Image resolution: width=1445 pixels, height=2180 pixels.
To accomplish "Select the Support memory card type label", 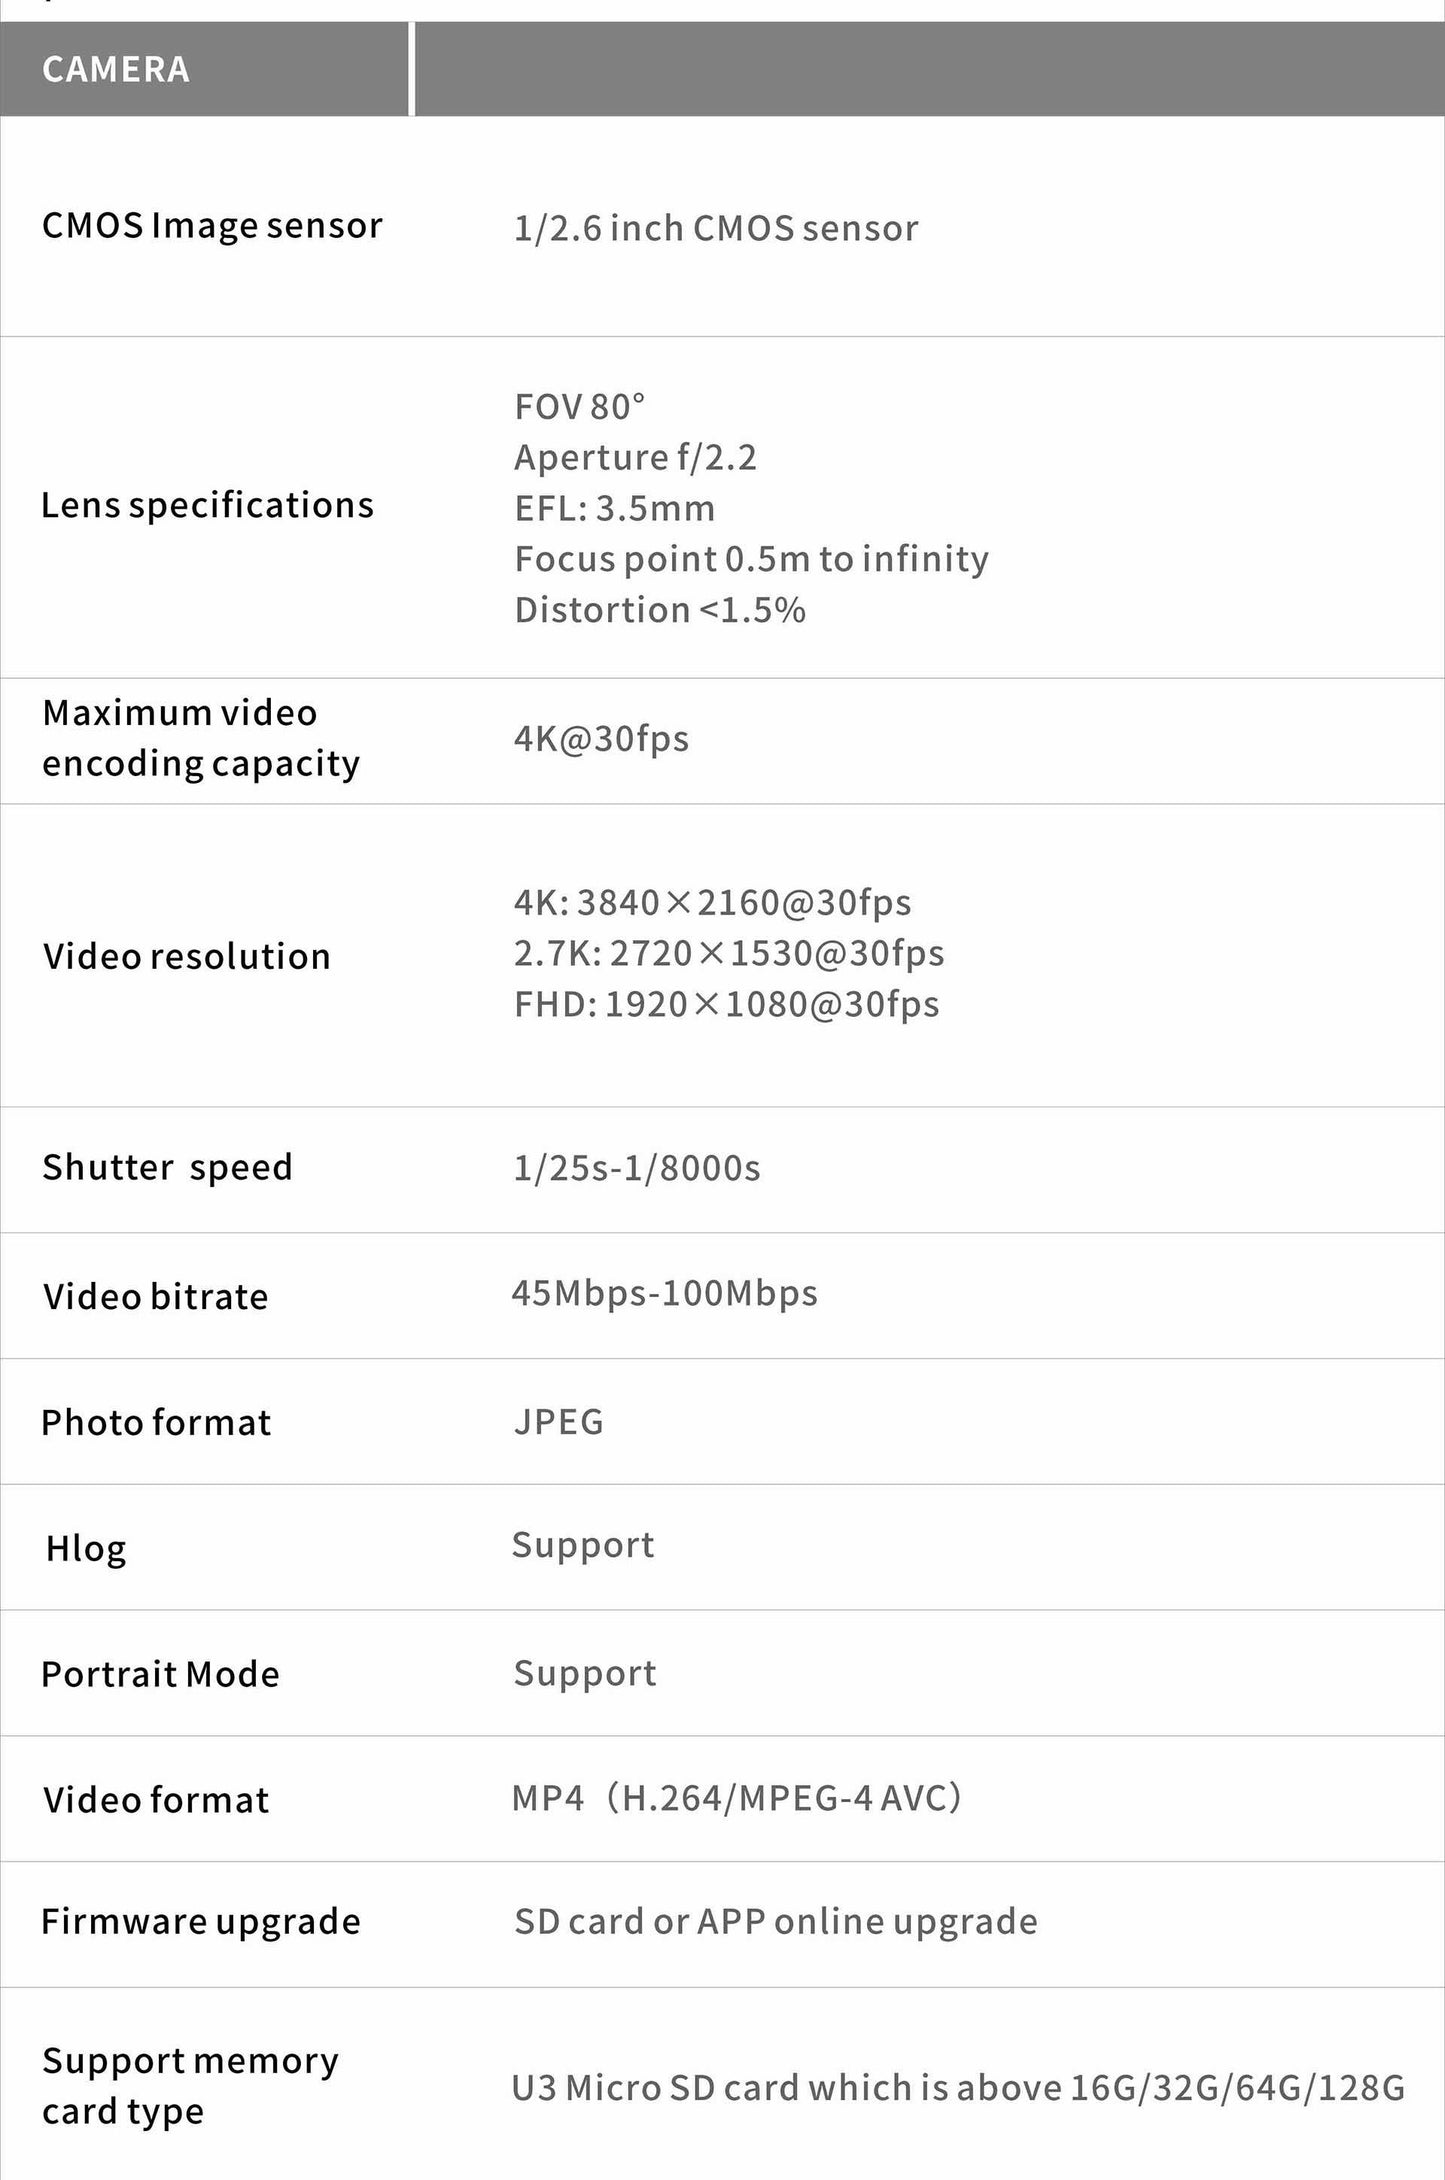I will point(190,2086).
